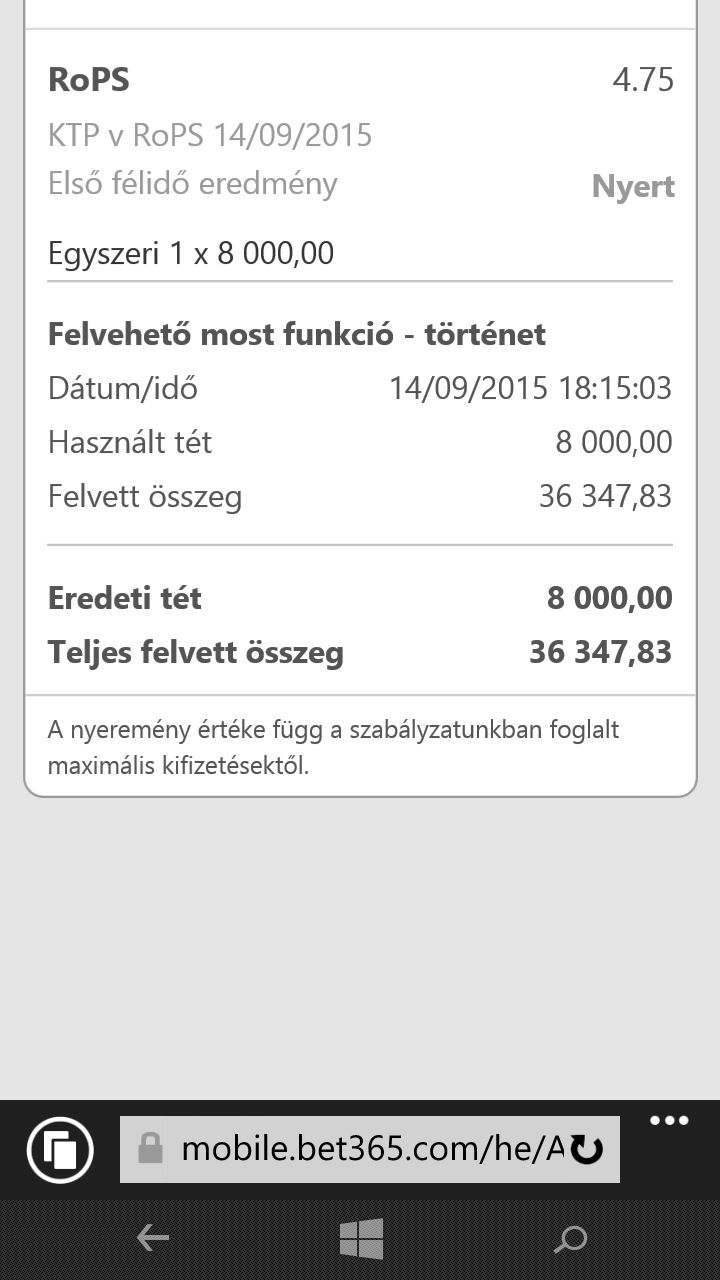
Task: Select the Eredeti tét row label
Action: point(125,598)
